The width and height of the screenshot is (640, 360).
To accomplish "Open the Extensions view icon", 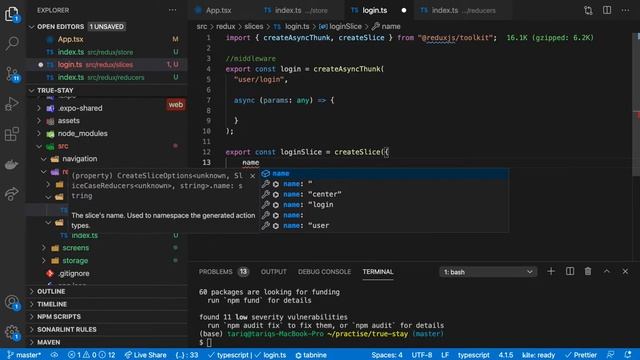I will [12, 134].
